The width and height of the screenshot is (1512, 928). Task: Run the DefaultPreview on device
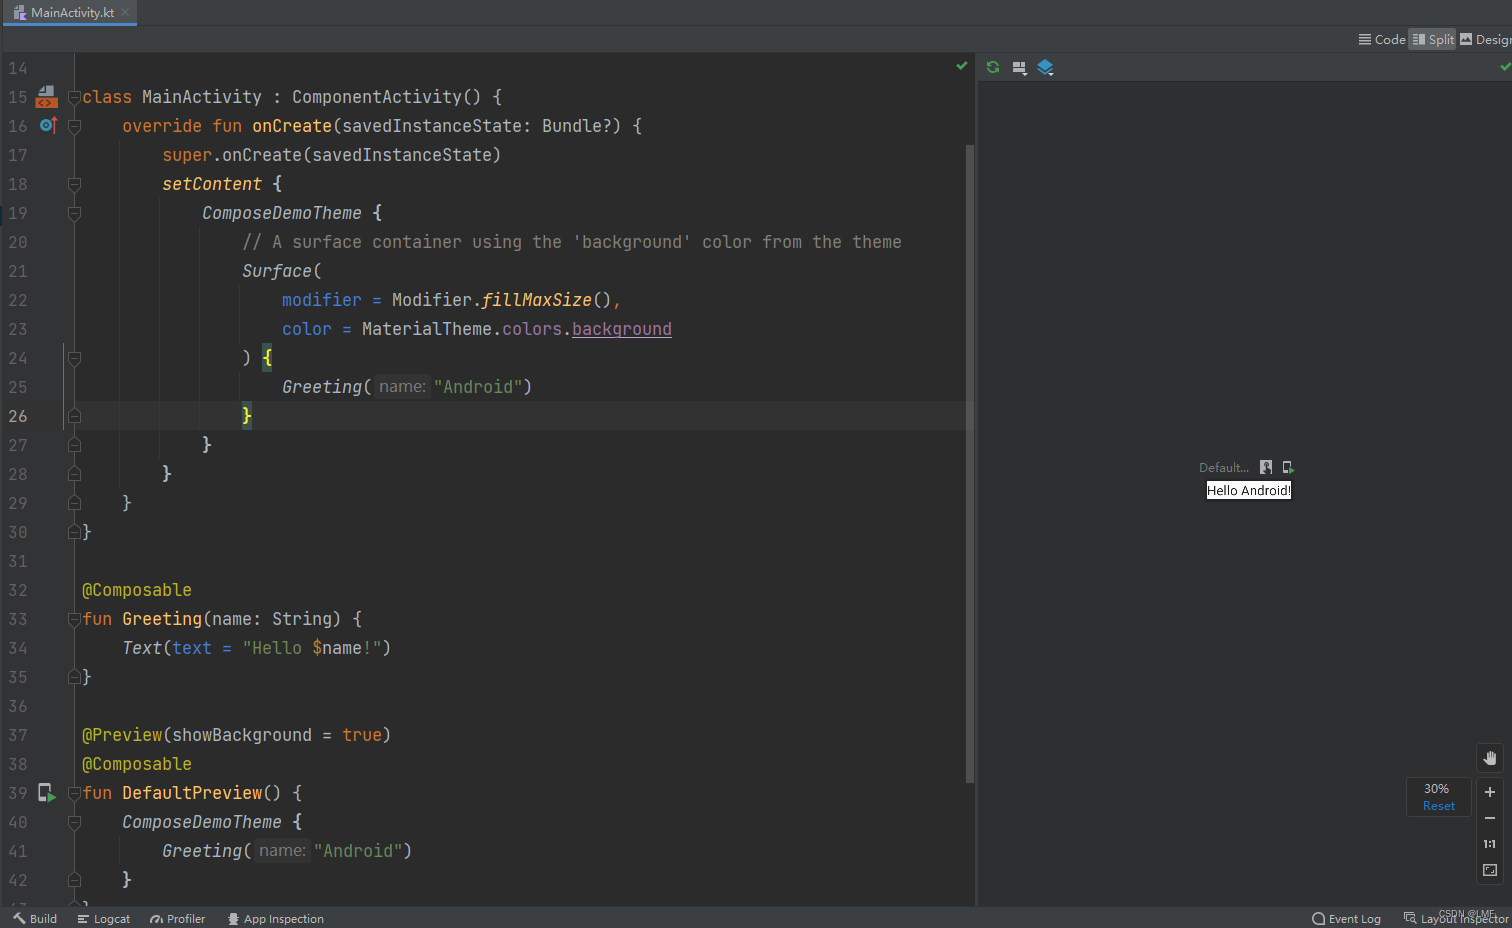pos(1287,467)
